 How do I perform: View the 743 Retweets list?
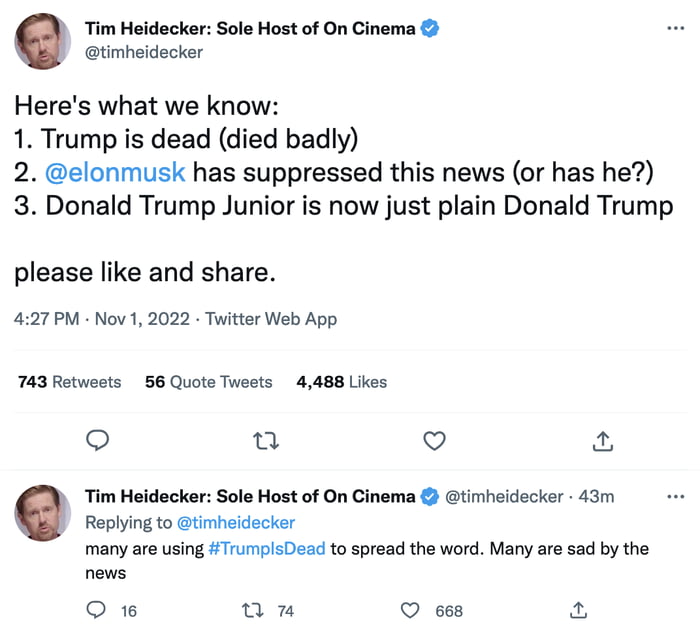(70, 382)
